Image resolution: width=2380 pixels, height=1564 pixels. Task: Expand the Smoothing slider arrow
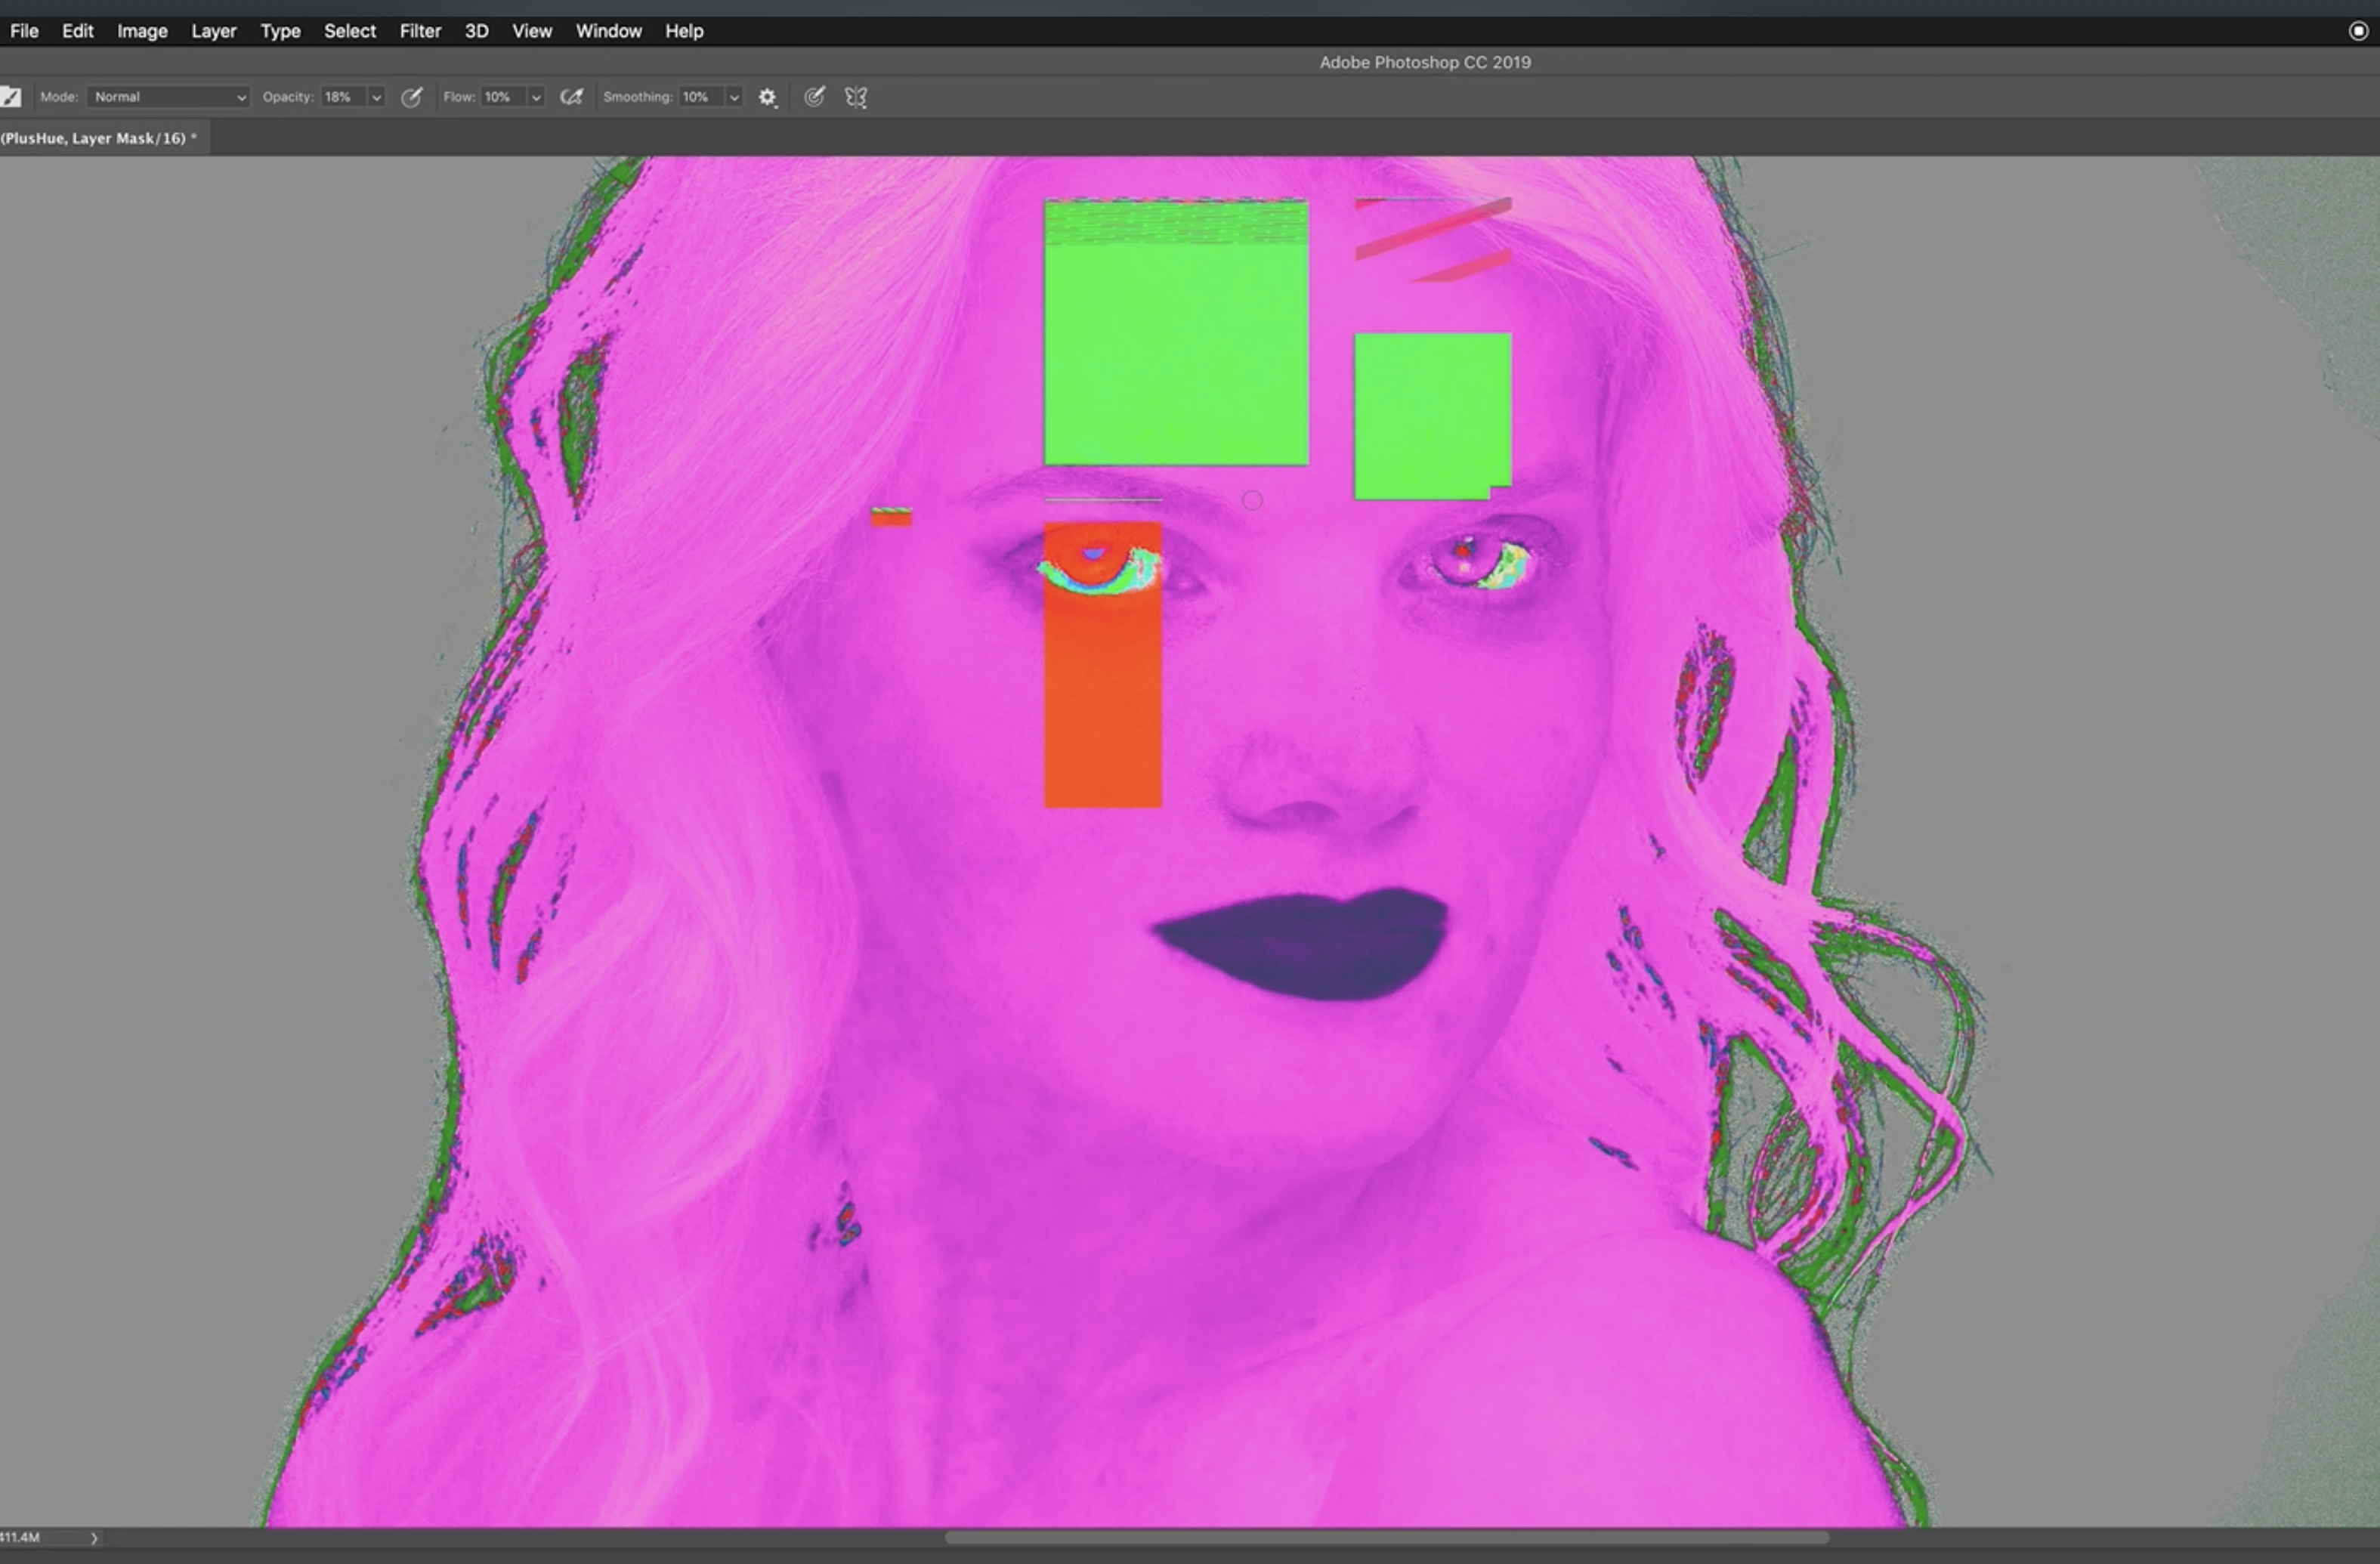point(734,97)
